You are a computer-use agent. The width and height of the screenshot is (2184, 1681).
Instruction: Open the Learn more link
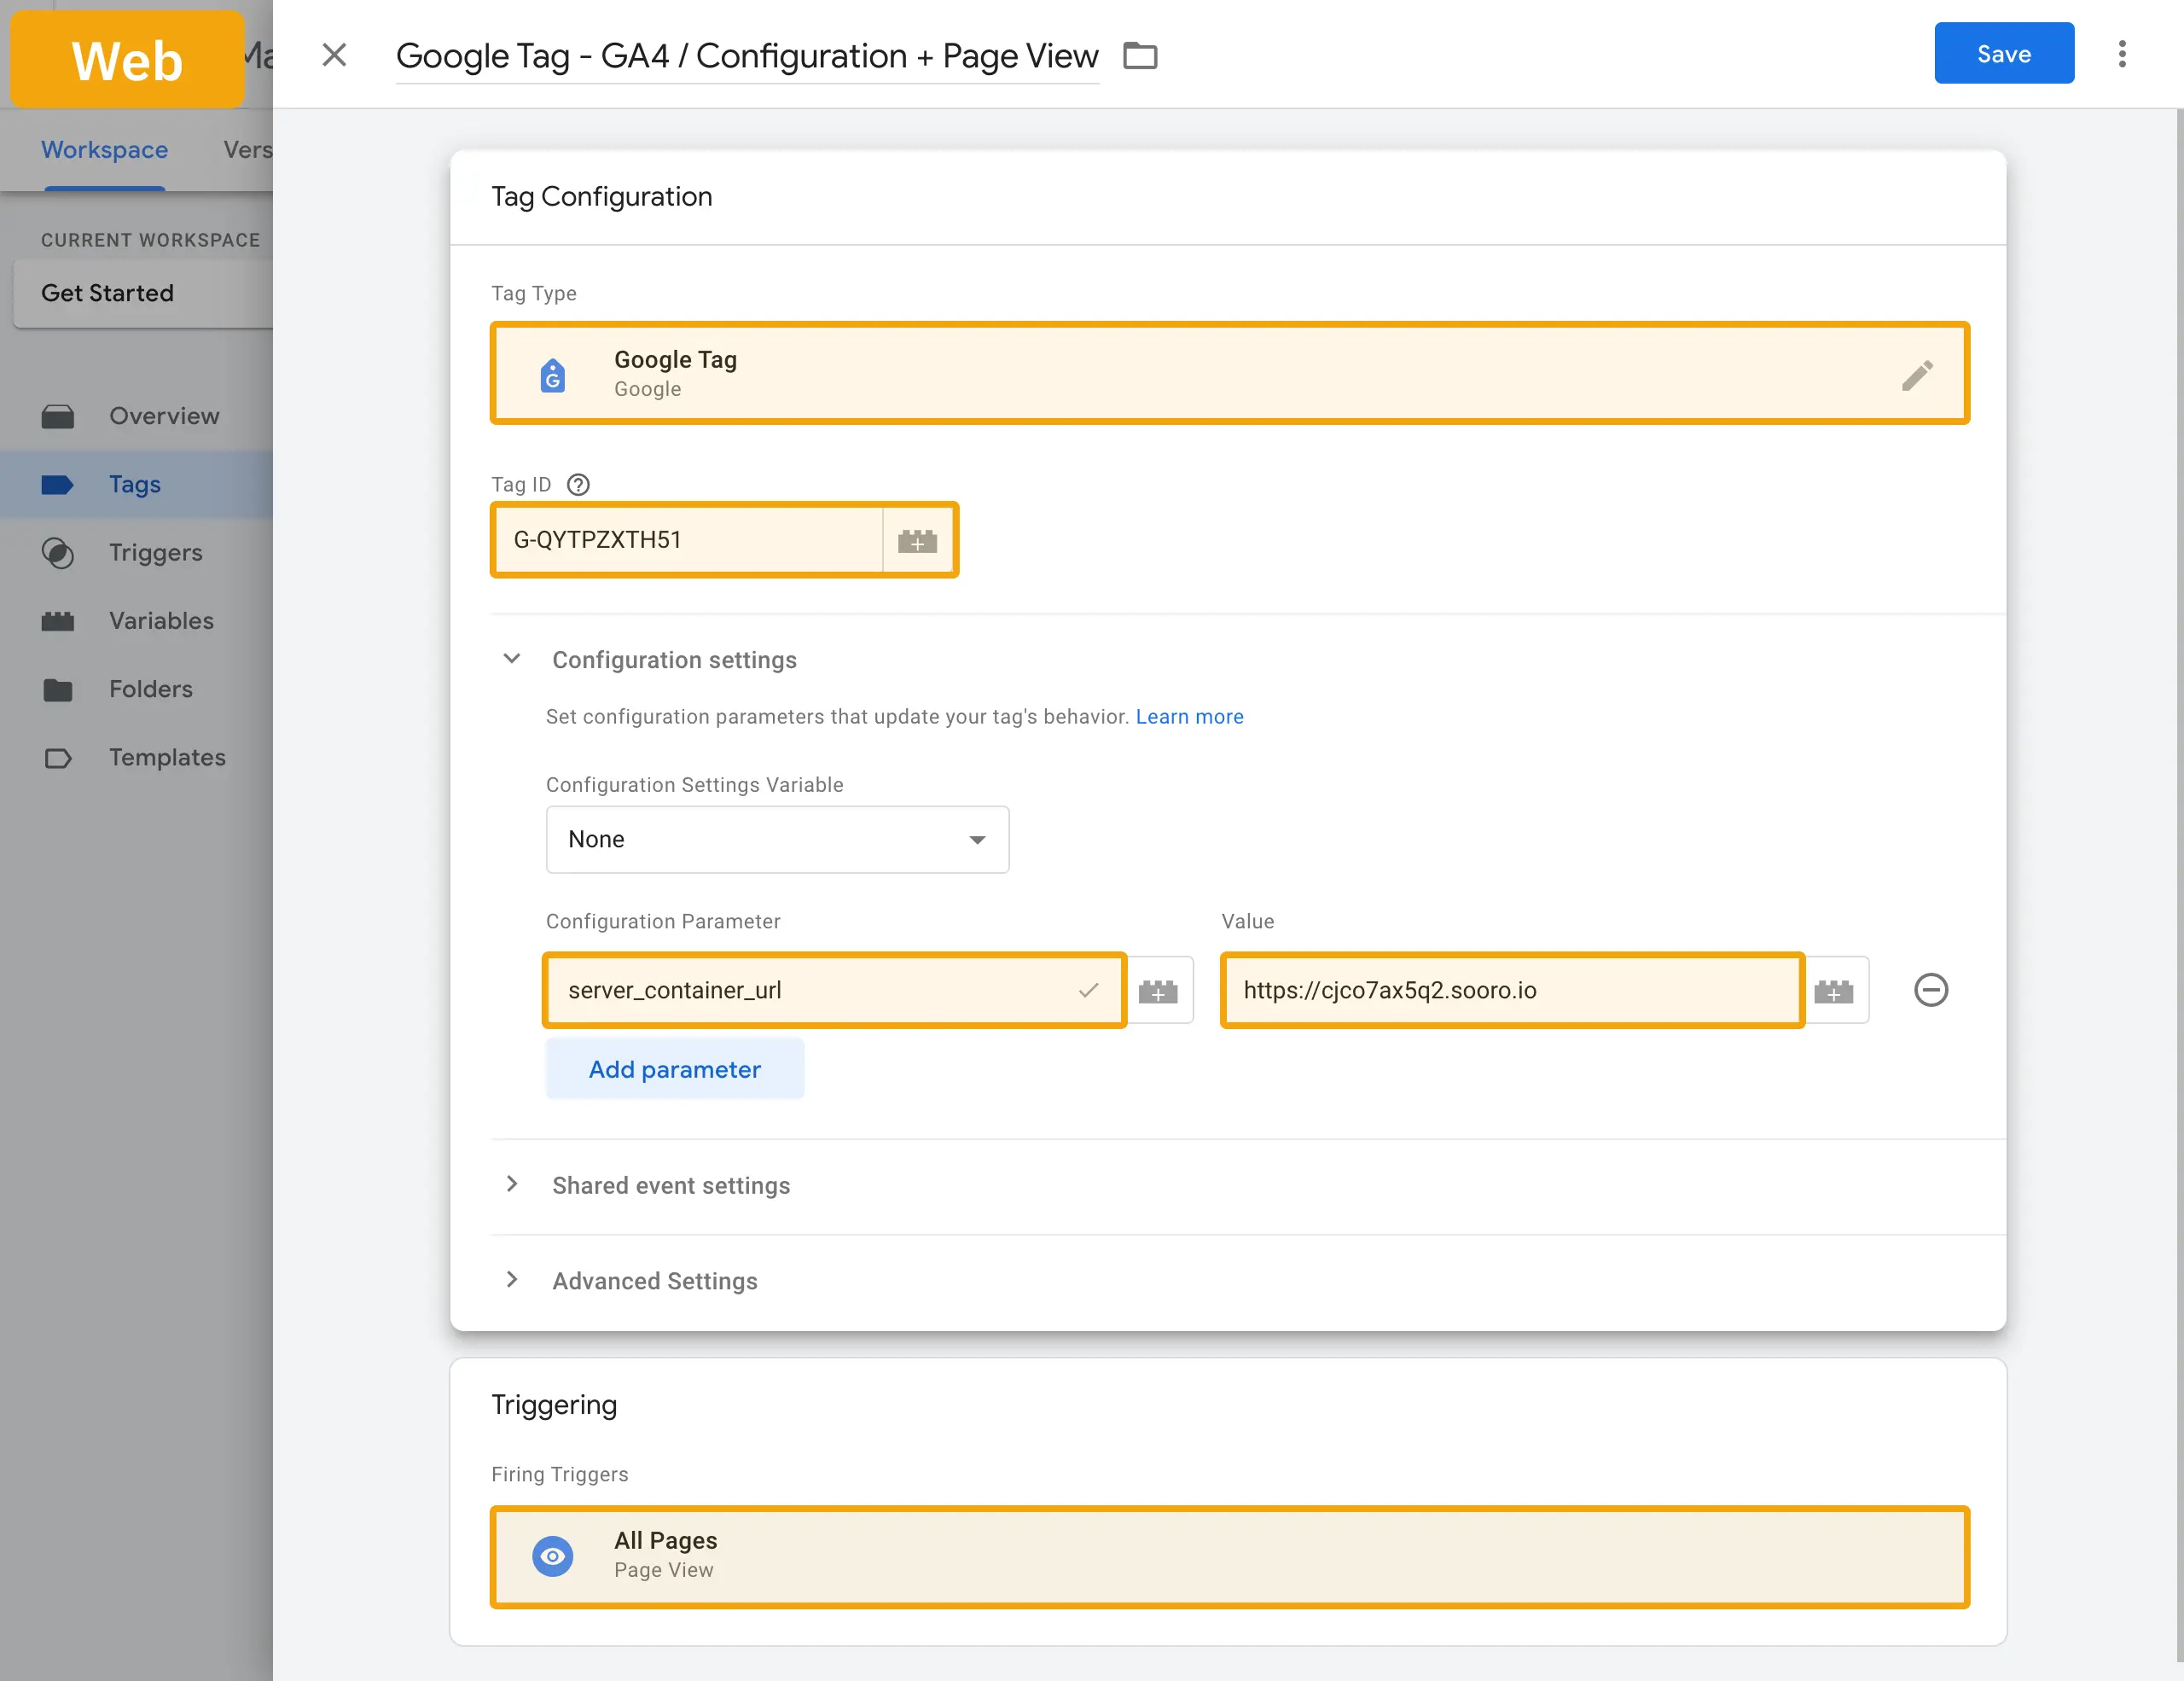tap(1189, 717)
